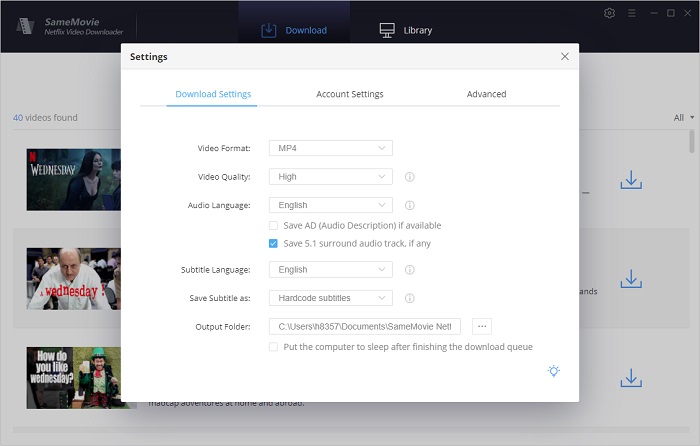This screenshot has height=446, width=700.
Task: Open the settings gear in title bar
Action: [610, 13]
